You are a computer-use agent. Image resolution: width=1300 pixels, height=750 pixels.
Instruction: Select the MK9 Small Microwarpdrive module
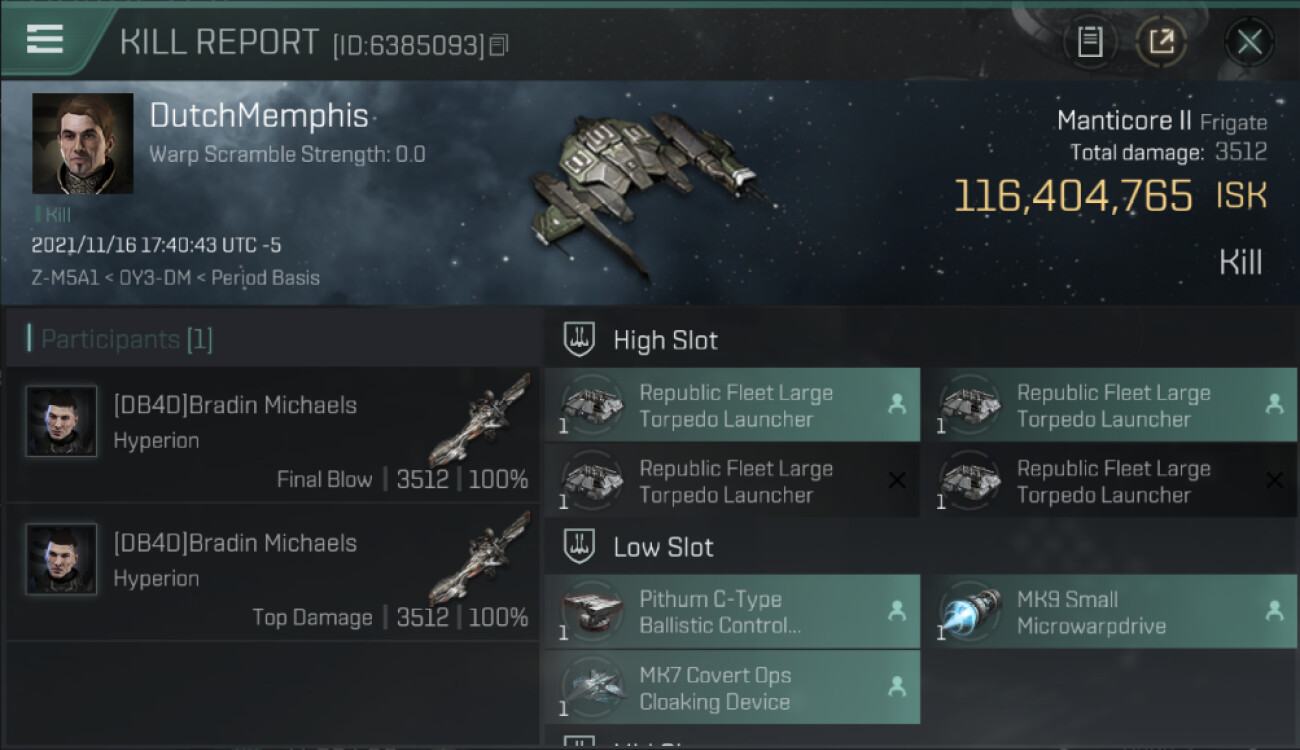1109,612
